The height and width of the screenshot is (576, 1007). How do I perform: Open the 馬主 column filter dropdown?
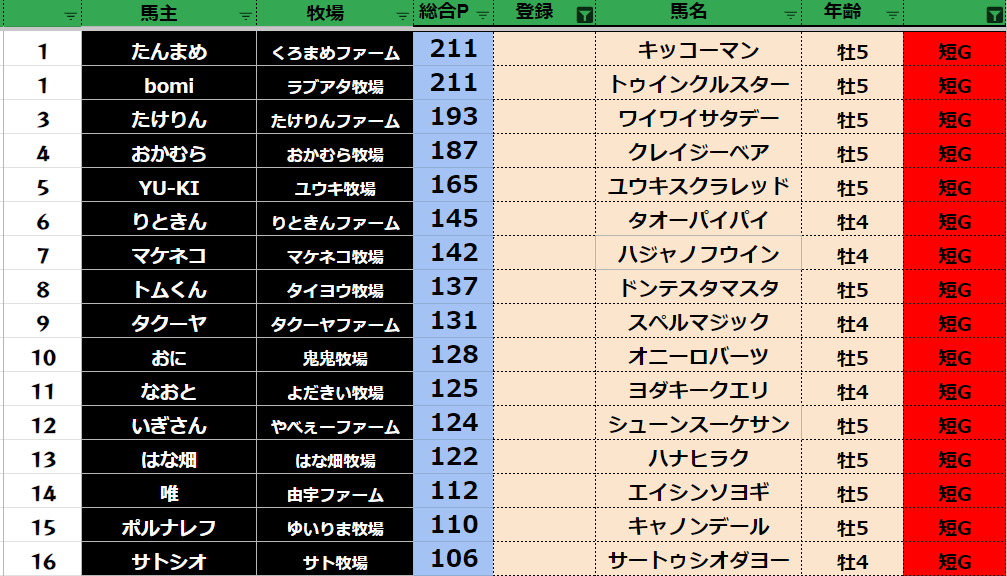(x=246, y=15)
